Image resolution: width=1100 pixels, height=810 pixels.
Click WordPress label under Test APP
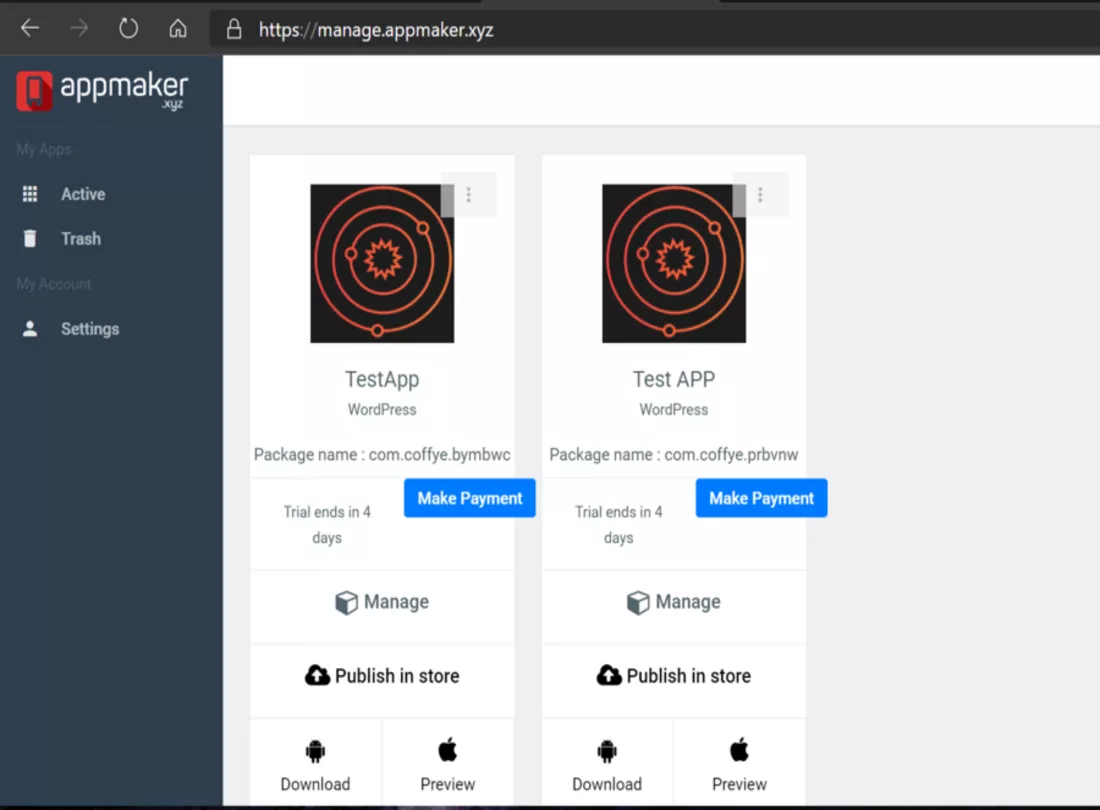(673, 410)
